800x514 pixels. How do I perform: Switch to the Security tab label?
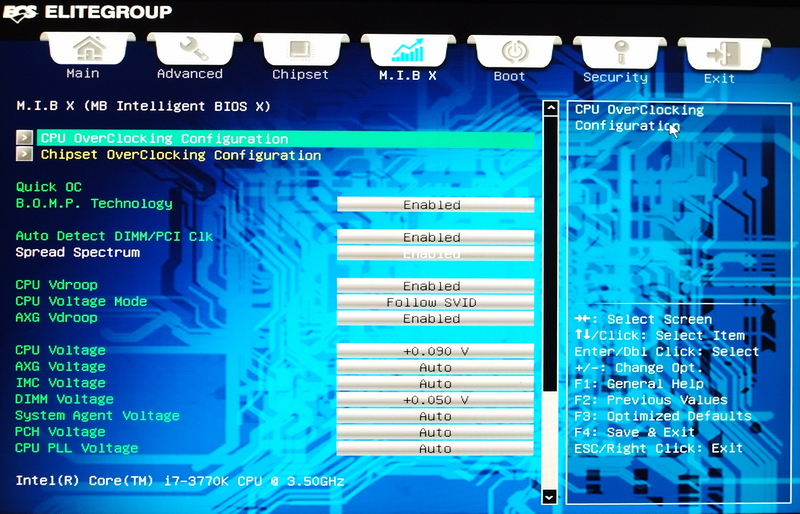pos(615,78)
